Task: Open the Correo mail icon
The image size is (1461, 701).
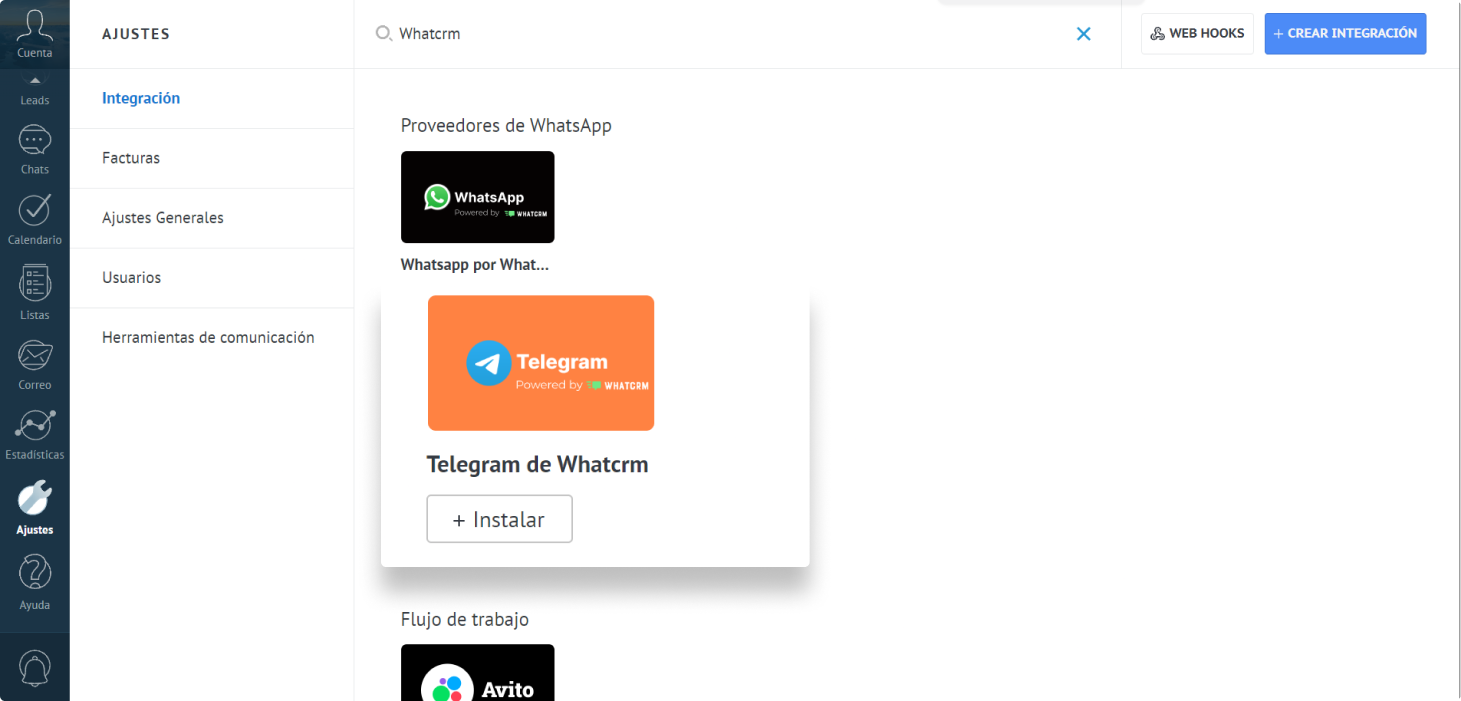Action: tap(34, 362)
